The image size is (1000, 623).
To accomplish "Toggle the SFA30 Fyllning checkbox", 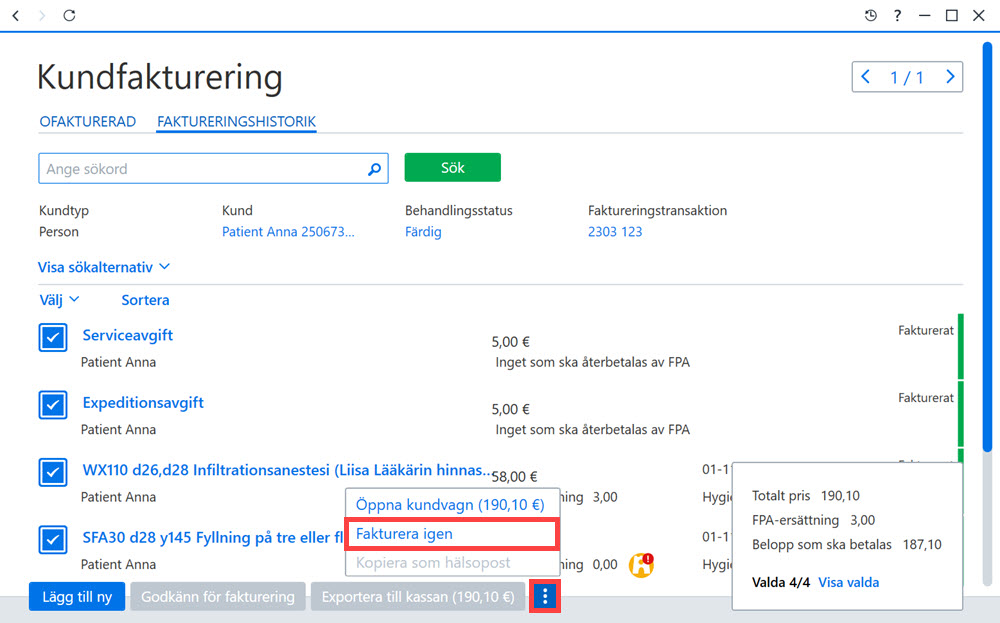I will coord(53,540).
